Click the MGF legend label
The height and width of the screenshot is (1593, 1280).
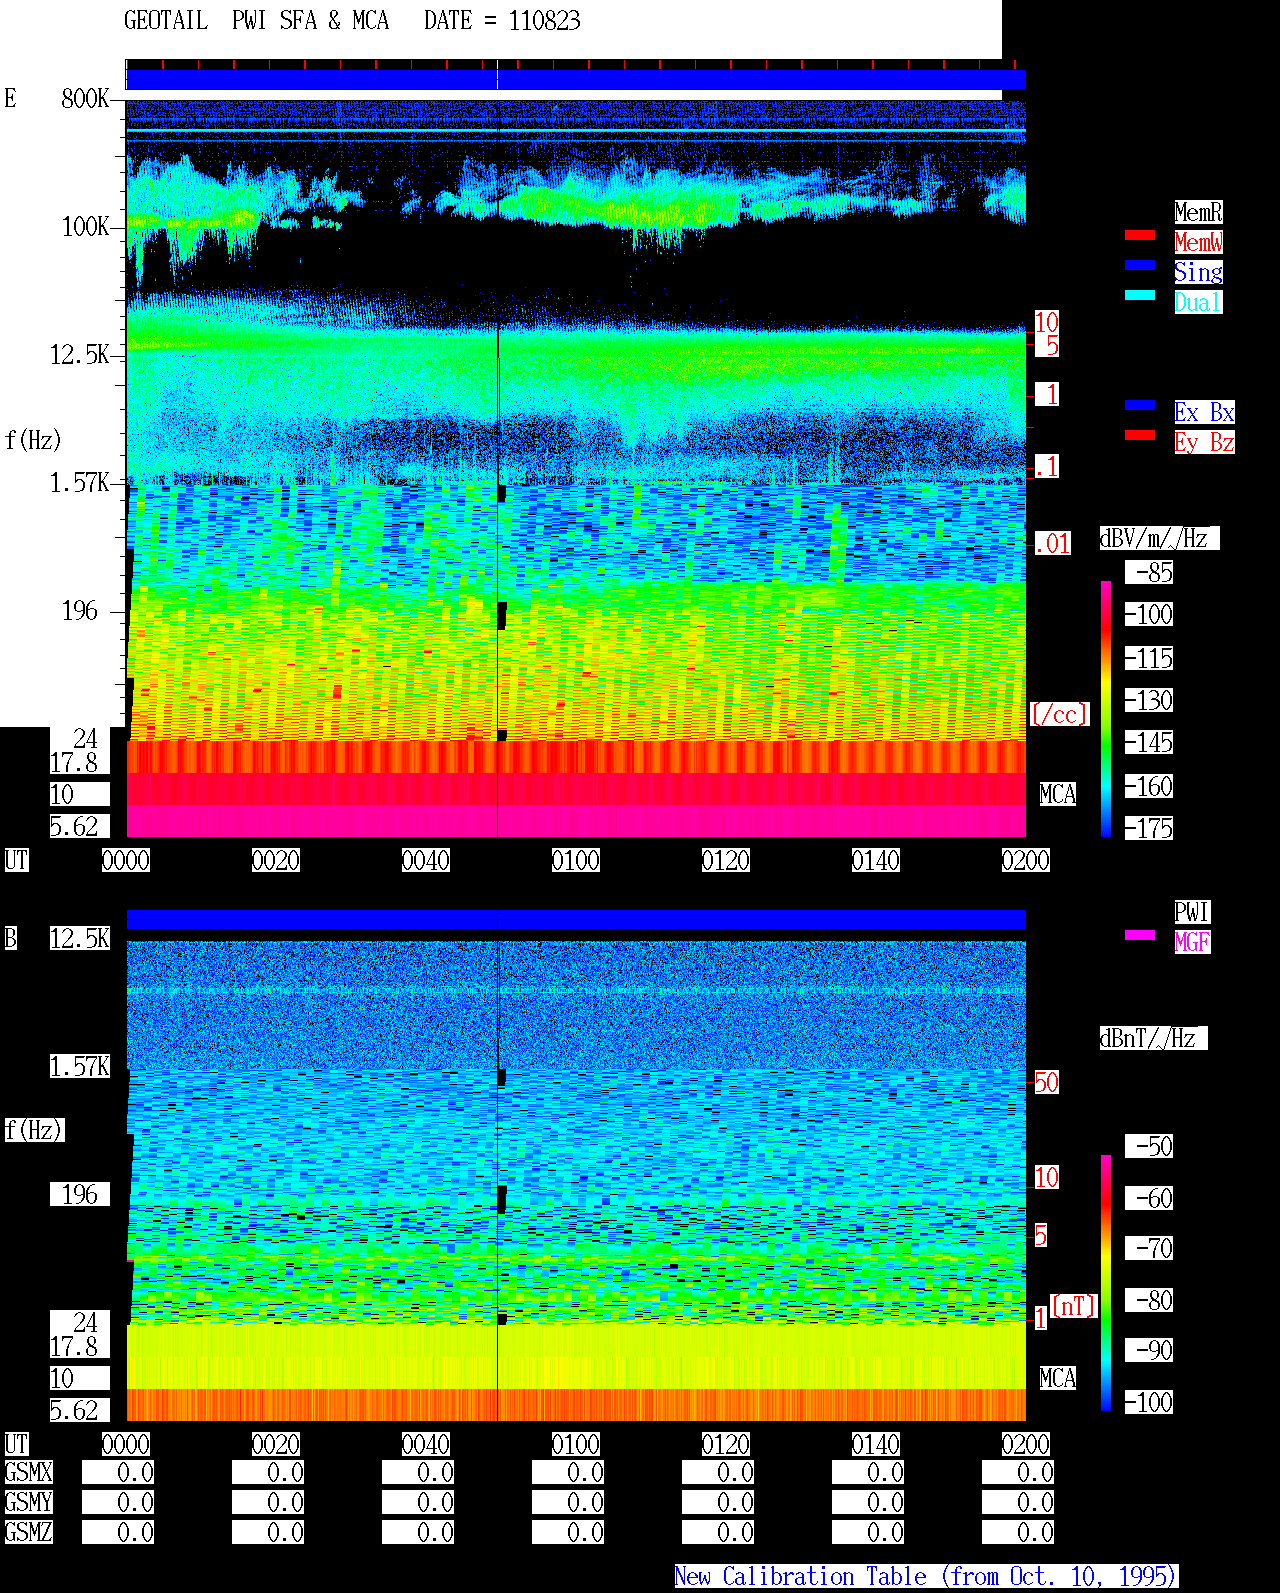(x=1192, y=942)
